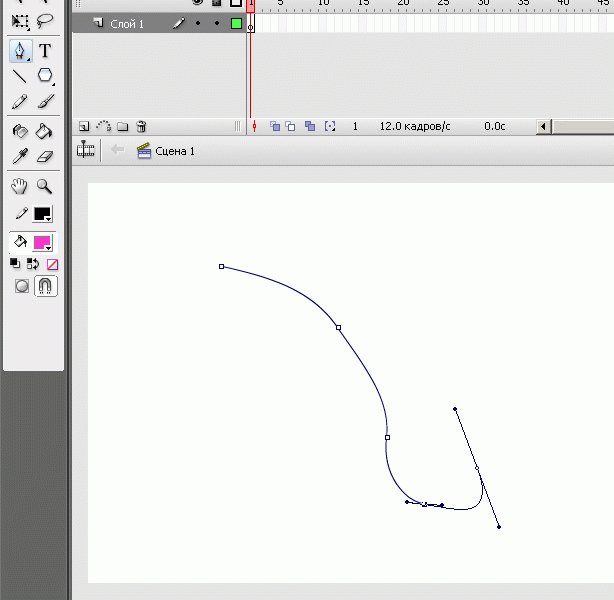Select the Pen tool
The image size is (614, 600).
tap(20, 51)
